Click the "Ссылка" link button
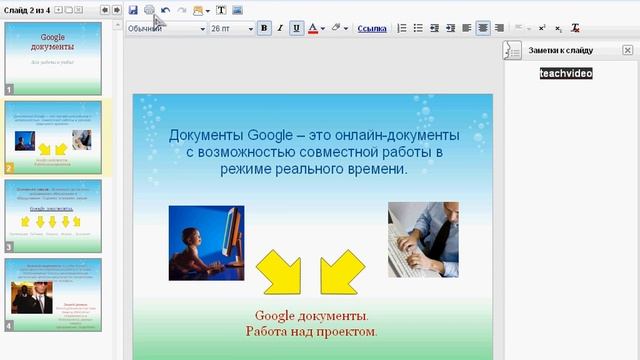 point(372,29)
